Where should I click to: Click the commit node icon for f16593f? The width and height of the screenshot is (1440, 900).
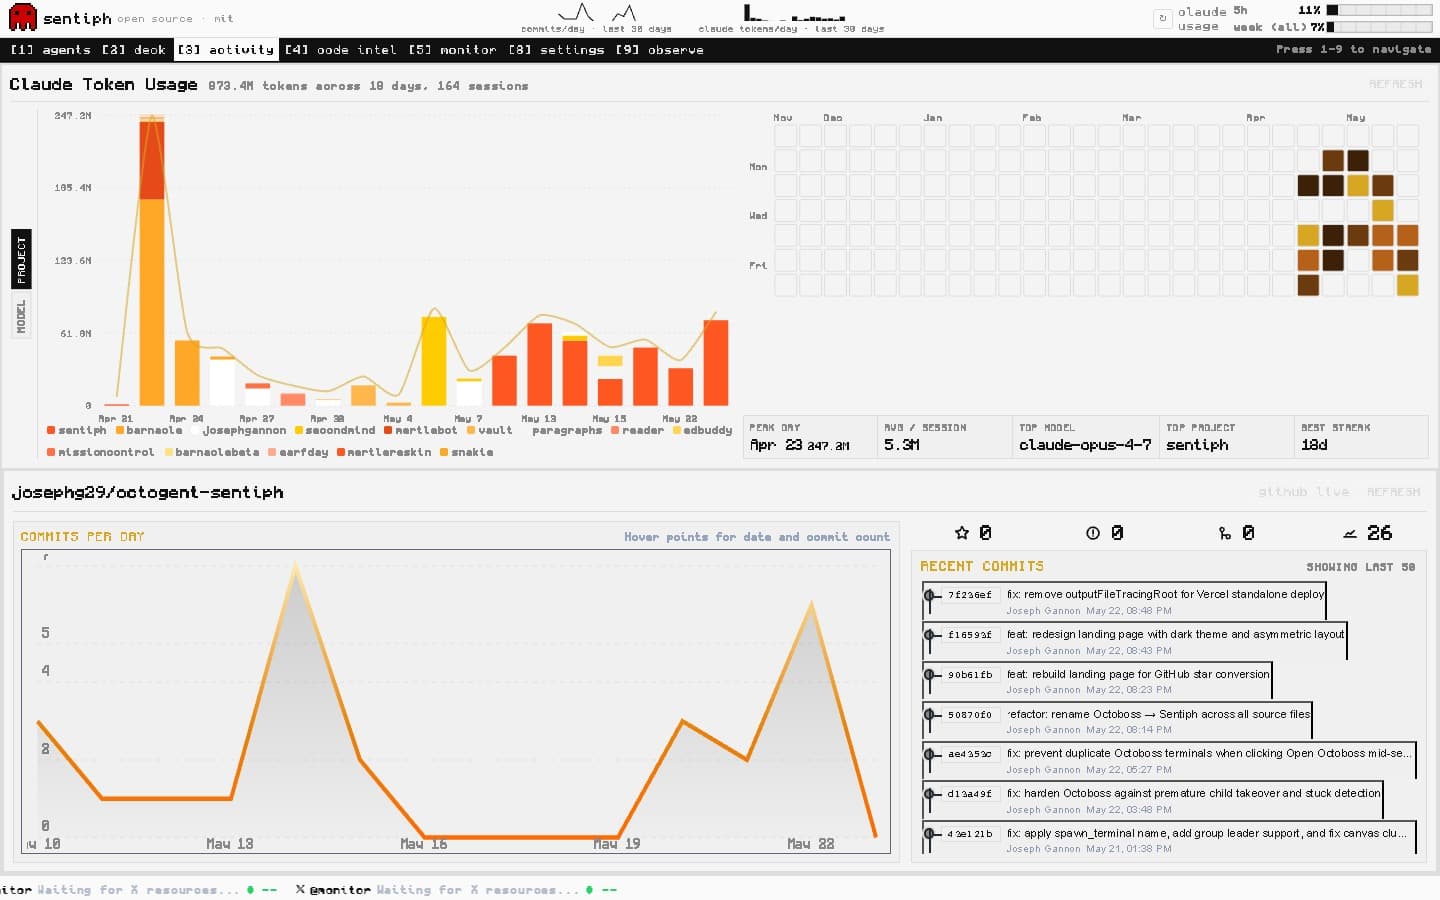pos(930,635)
